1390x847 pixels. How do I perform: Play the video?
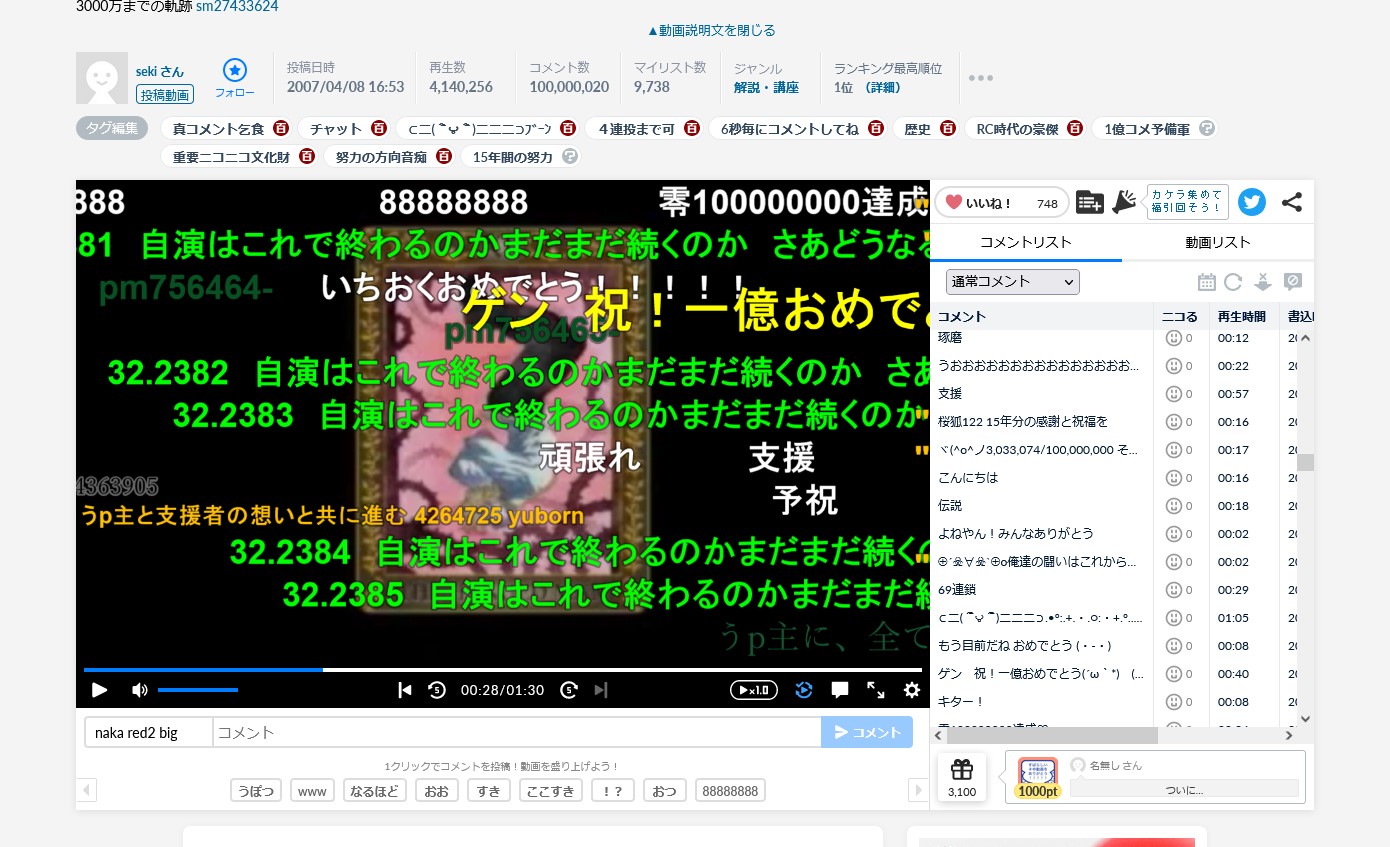100,690
